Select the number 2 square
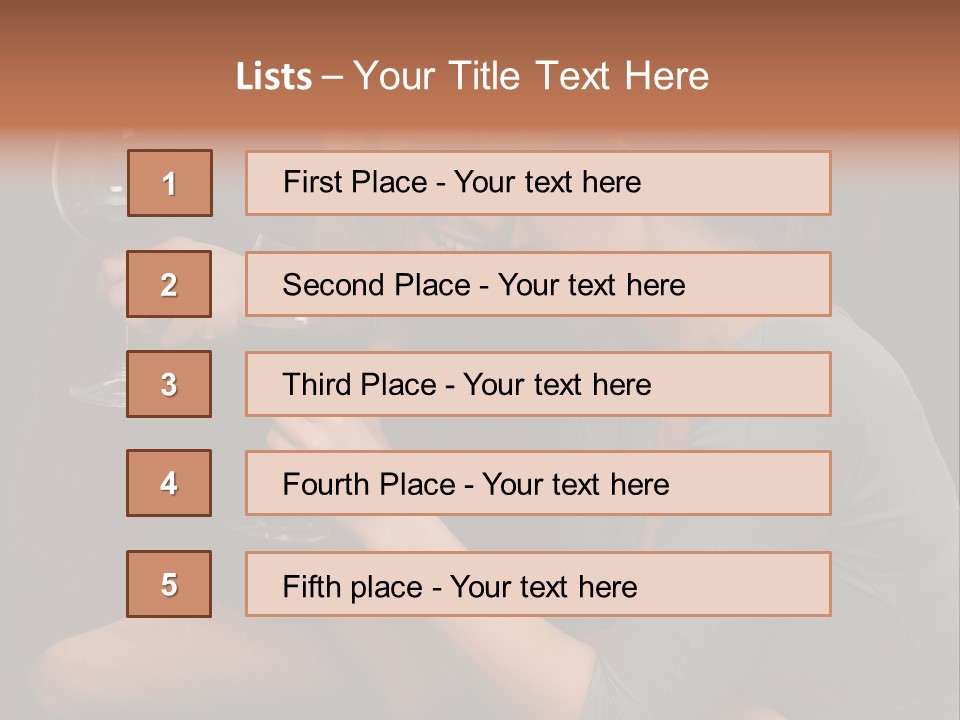Viewport: 960px width, 720px height. 170,284
